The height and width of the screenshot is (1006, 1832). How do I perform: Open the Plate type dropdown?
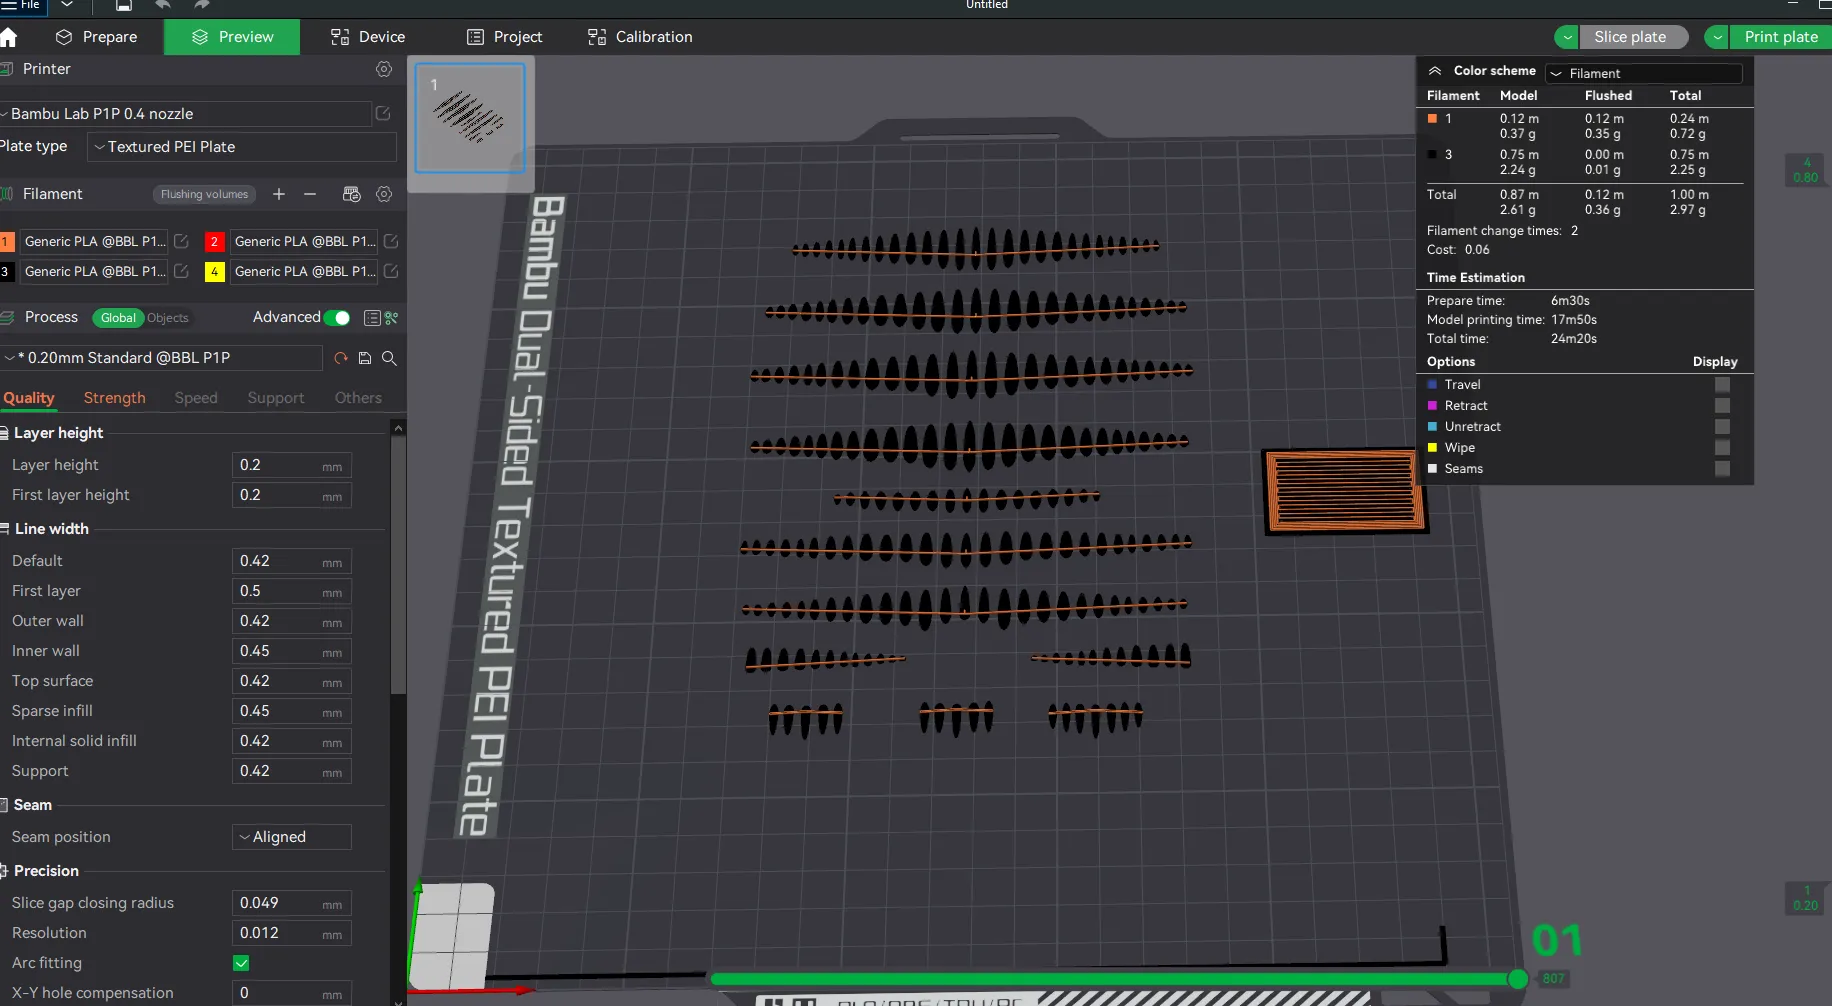click(x=242, y=147)
